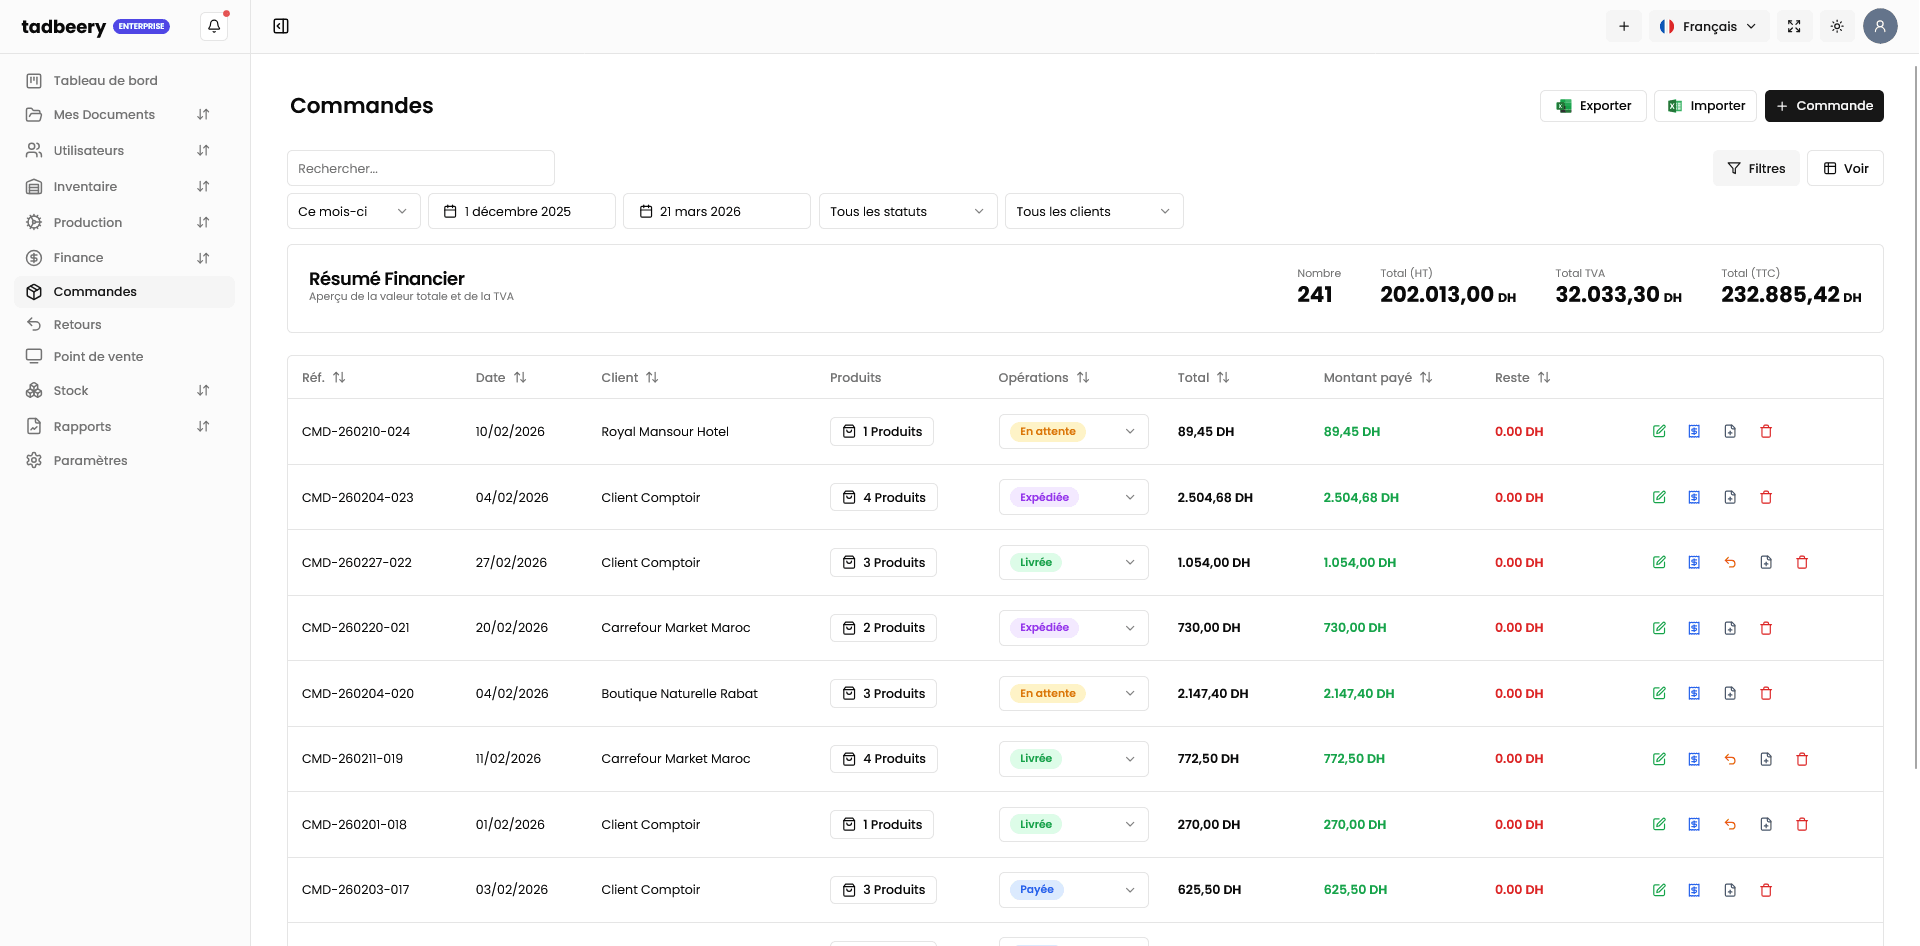Image resolution: width=1920 pixels, height=946 pixels.
Task: Edit order CMD-260210-024
Action: point(1659,431)
